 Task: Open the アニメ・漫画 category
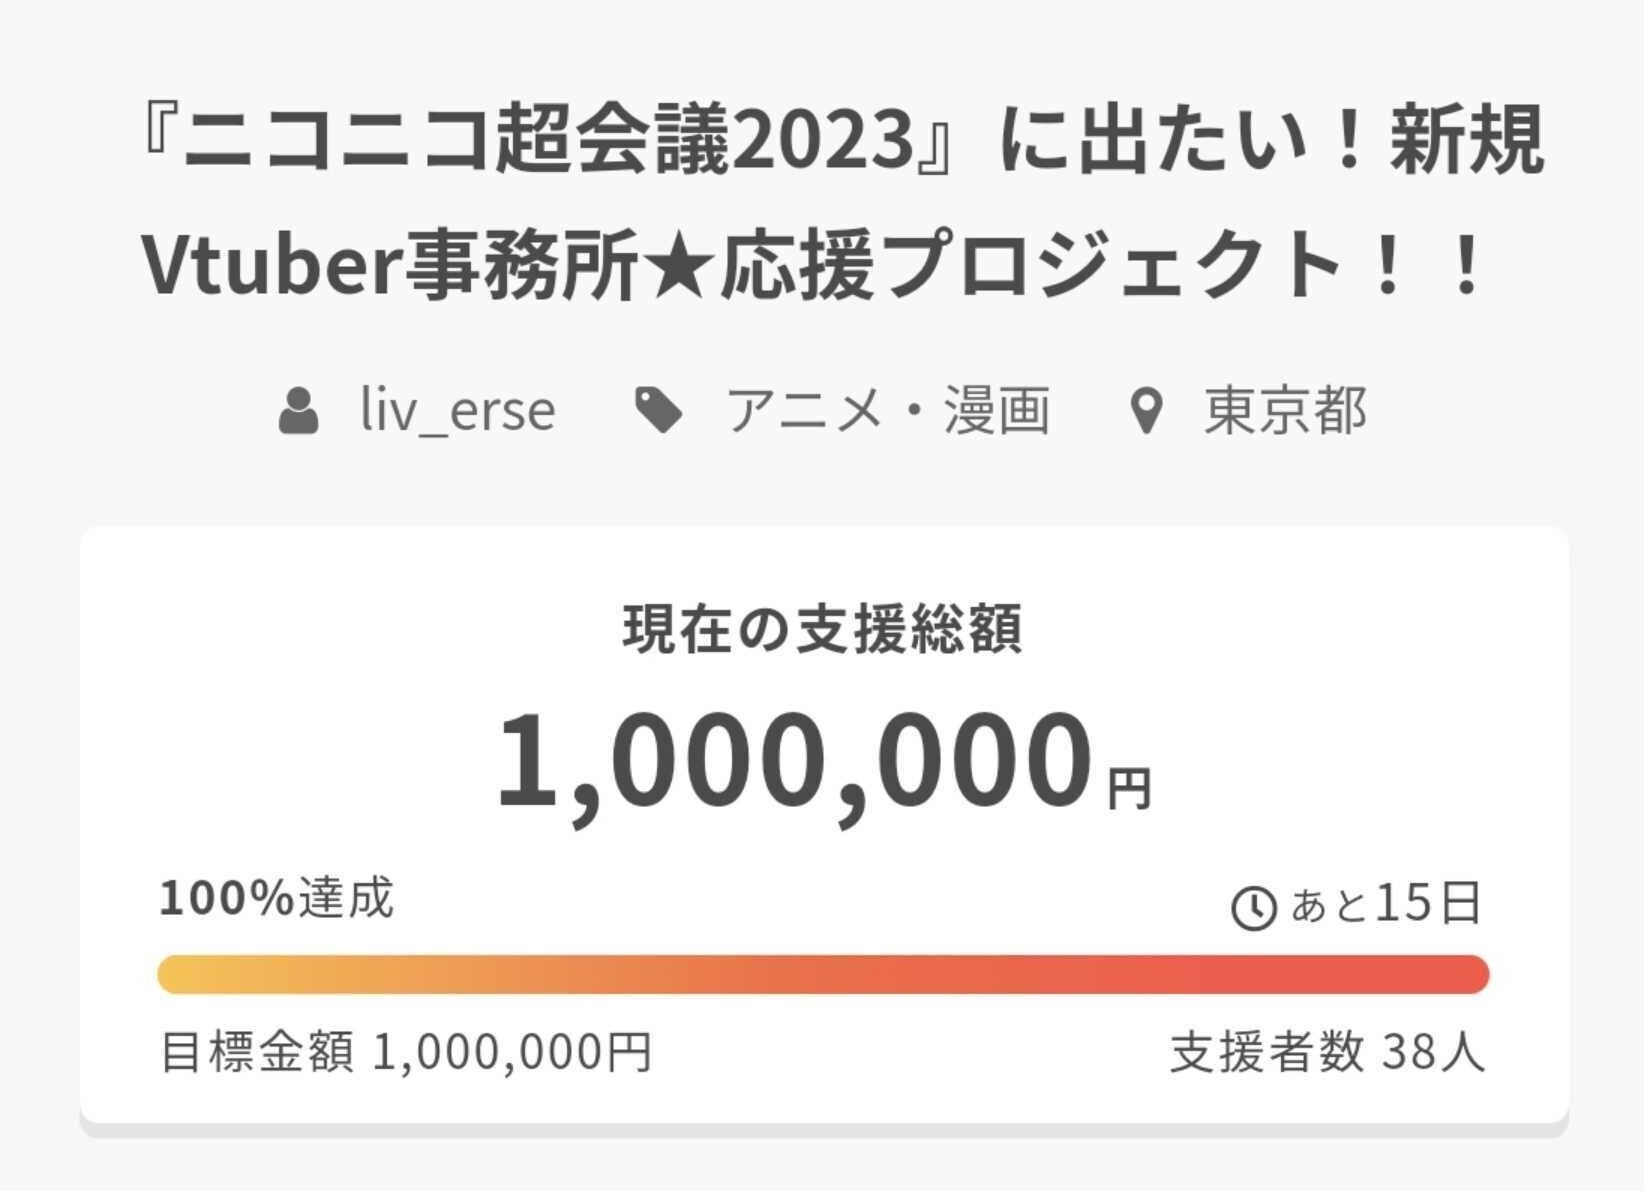point(887,411)
